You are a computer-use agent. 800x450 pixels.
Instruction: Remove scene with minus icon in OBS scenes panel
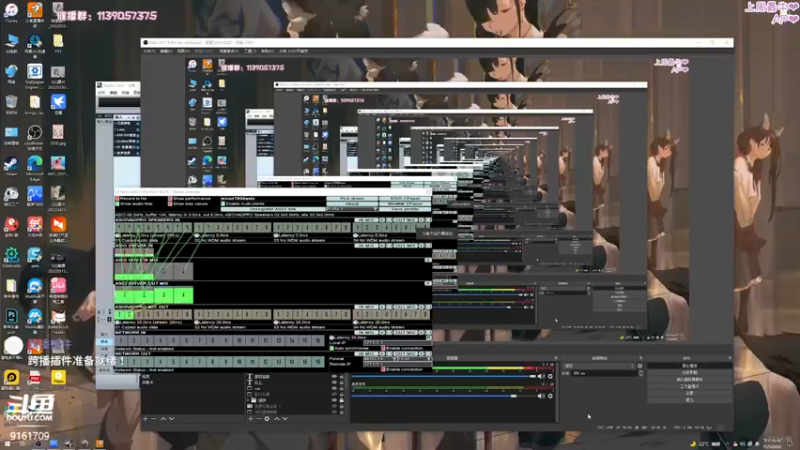tap(154, 418)
